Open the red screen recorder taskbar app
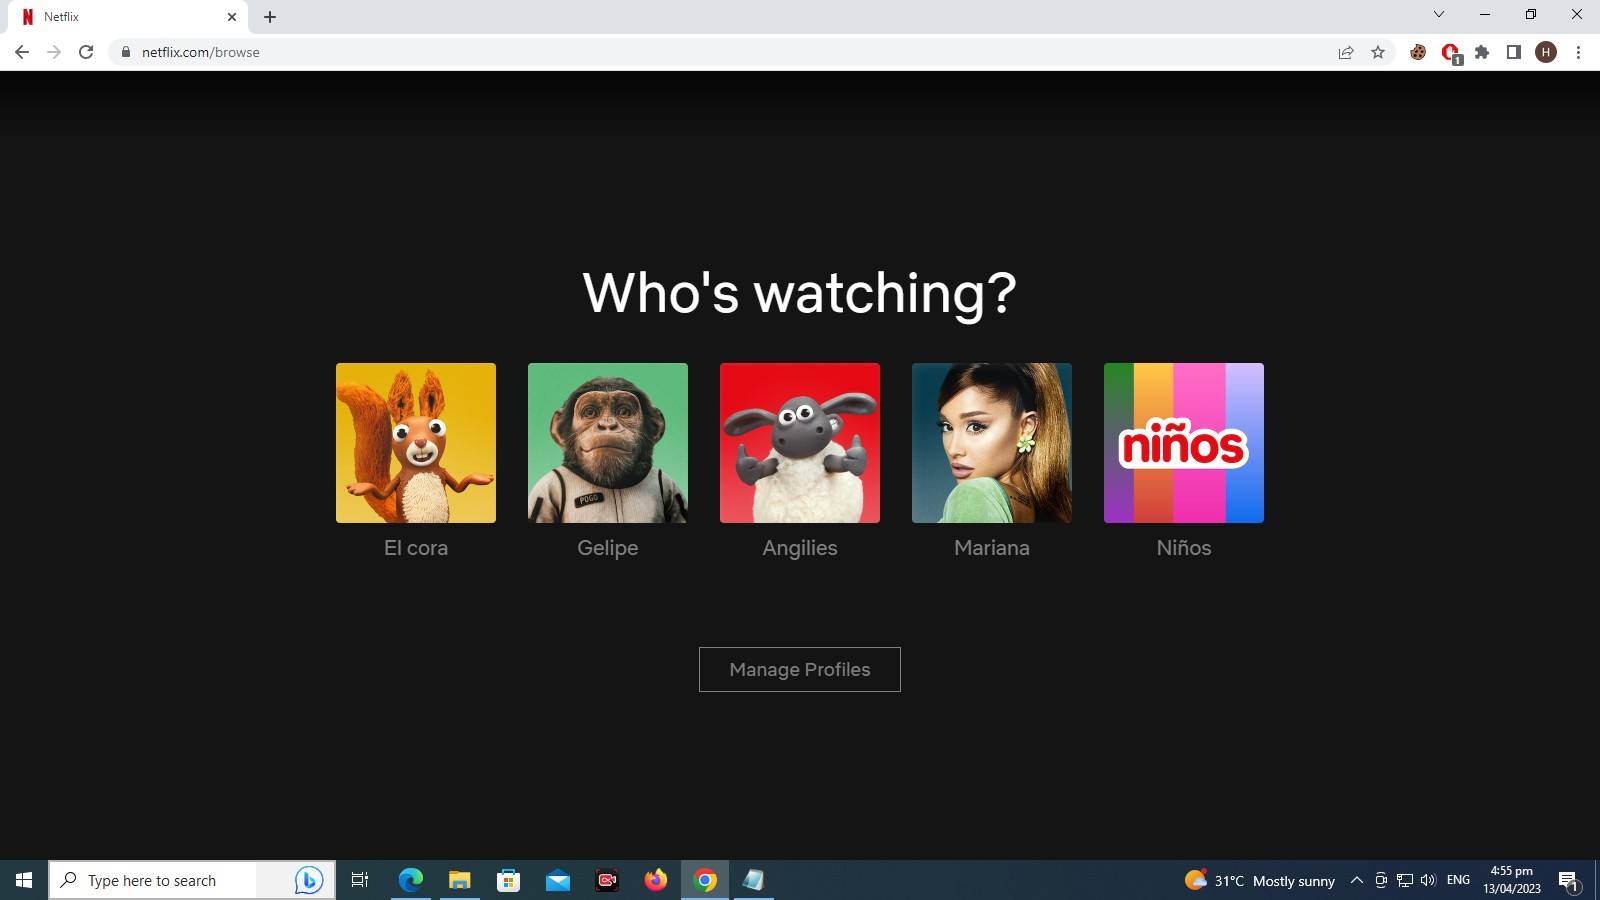 [x=607, y=880]
